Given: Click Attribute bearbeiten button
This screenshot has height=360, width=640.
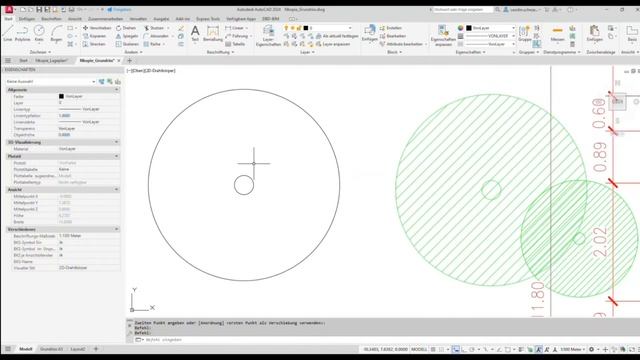Looking at the screenshot, I should pos(401,44).
